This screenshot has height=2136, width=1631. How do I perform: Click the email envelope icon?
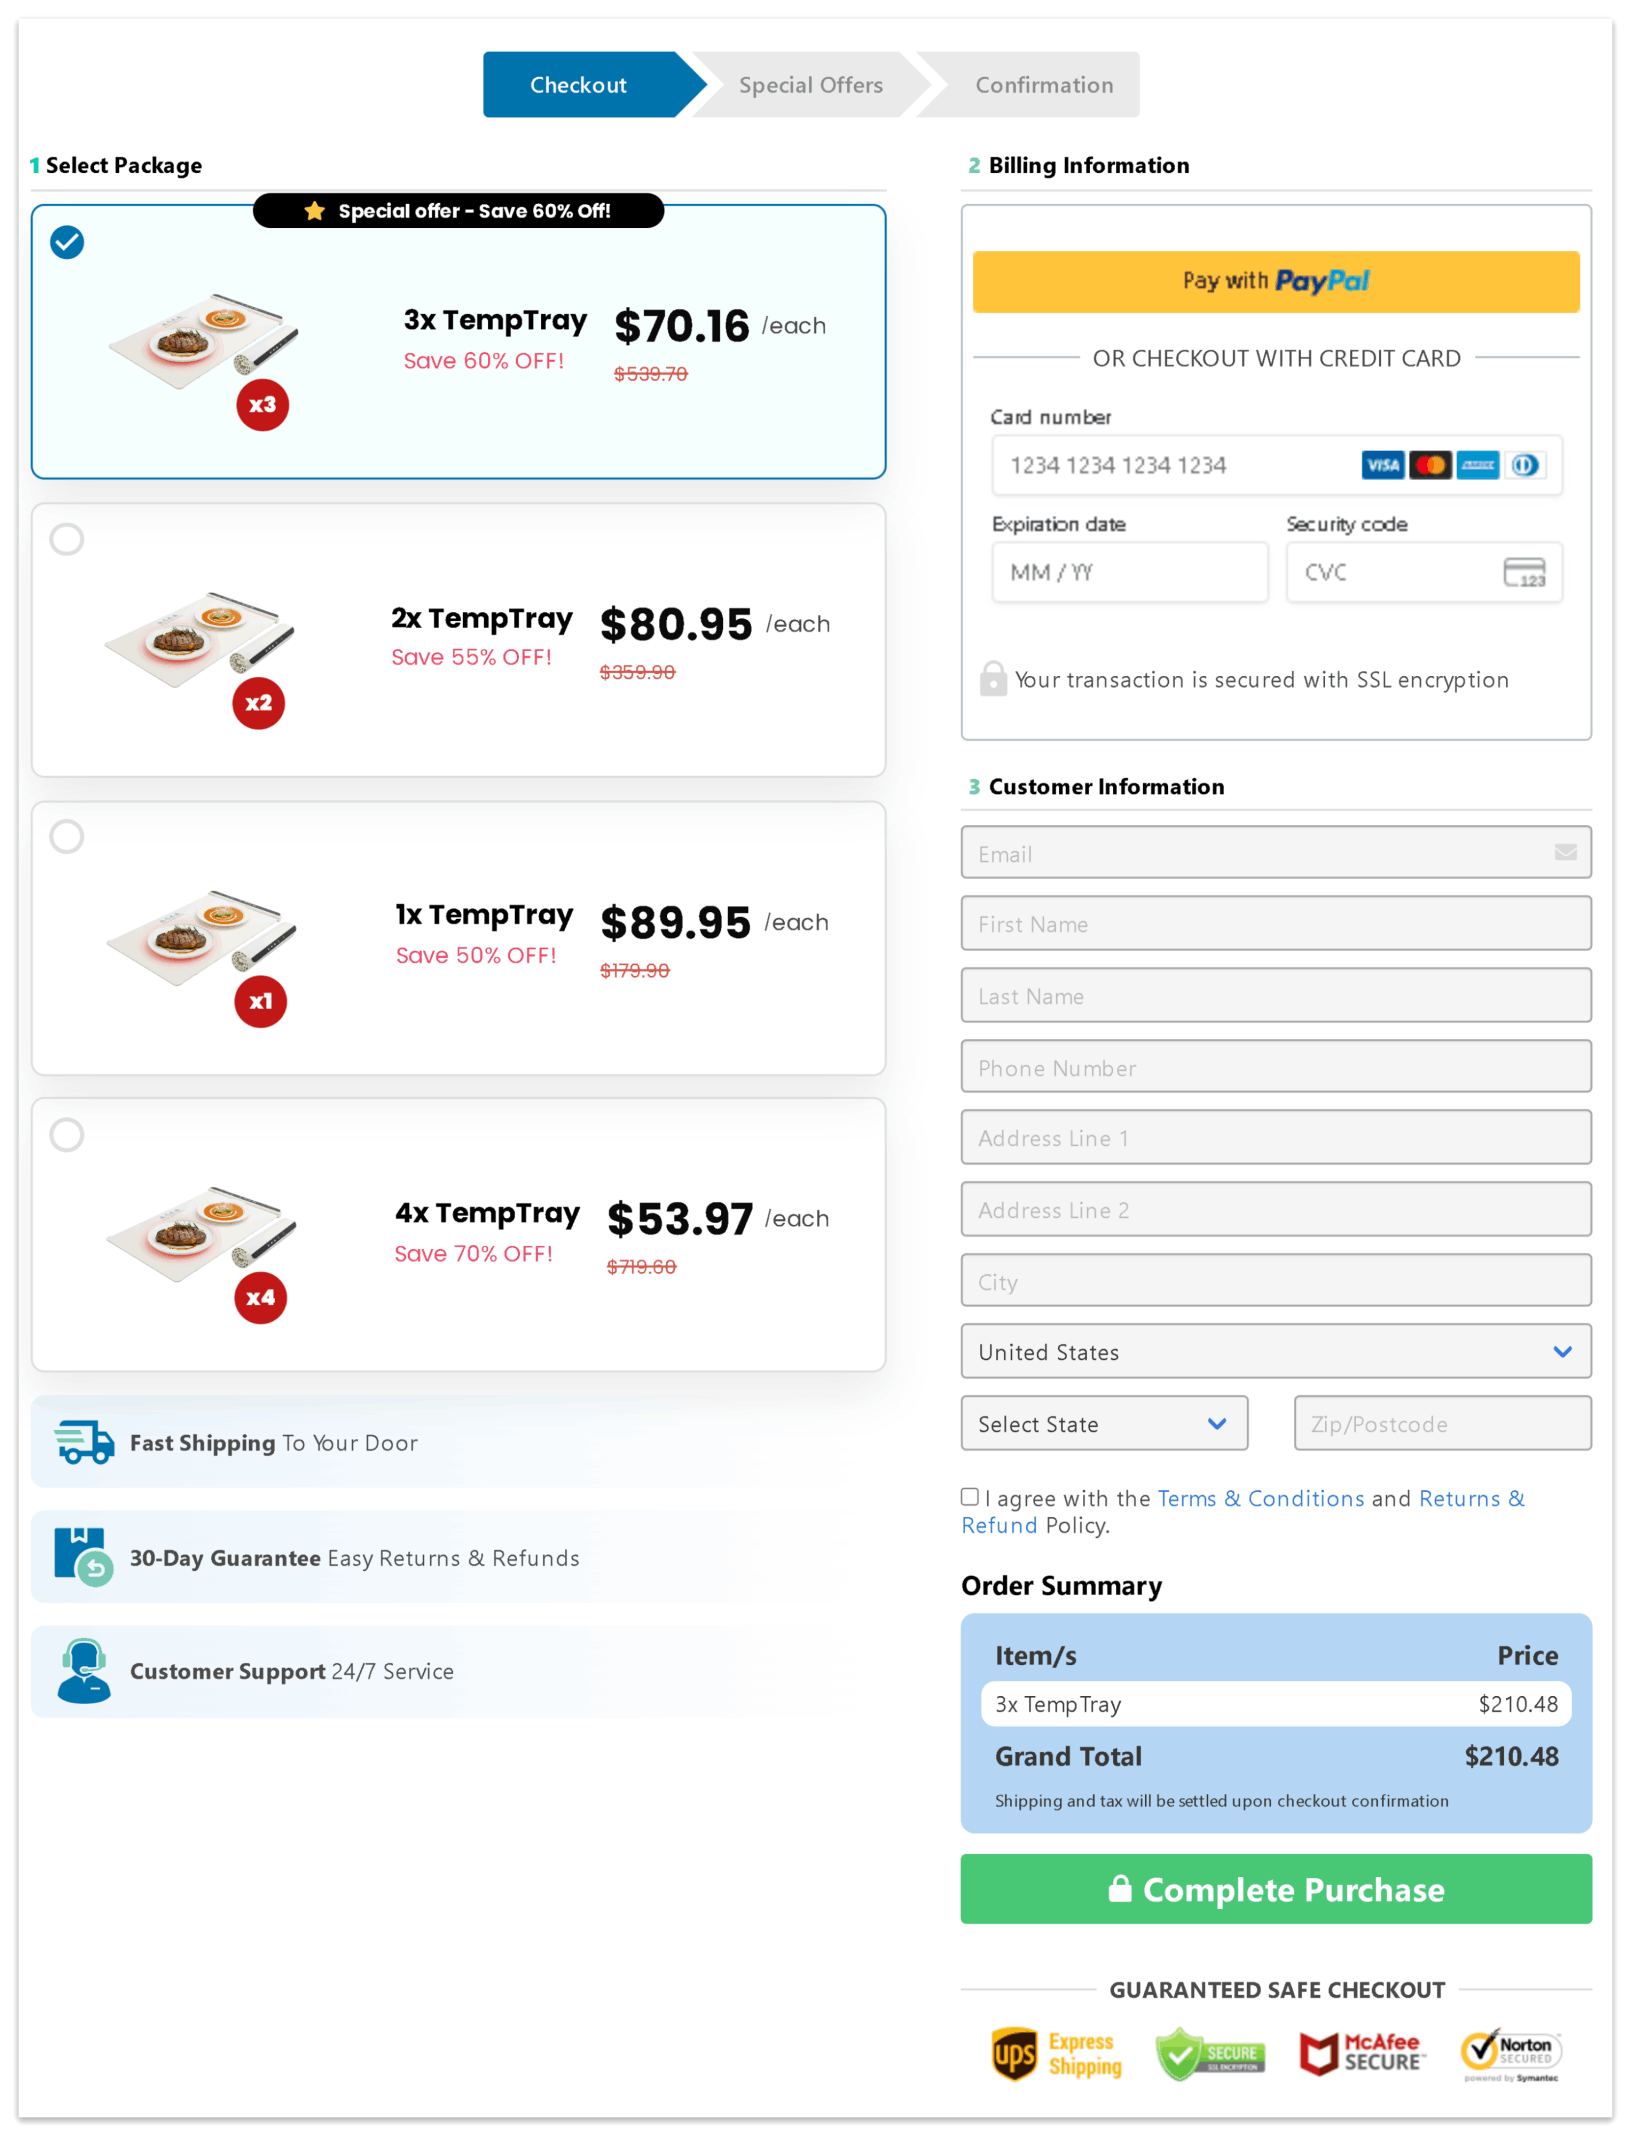[1565, 852]
